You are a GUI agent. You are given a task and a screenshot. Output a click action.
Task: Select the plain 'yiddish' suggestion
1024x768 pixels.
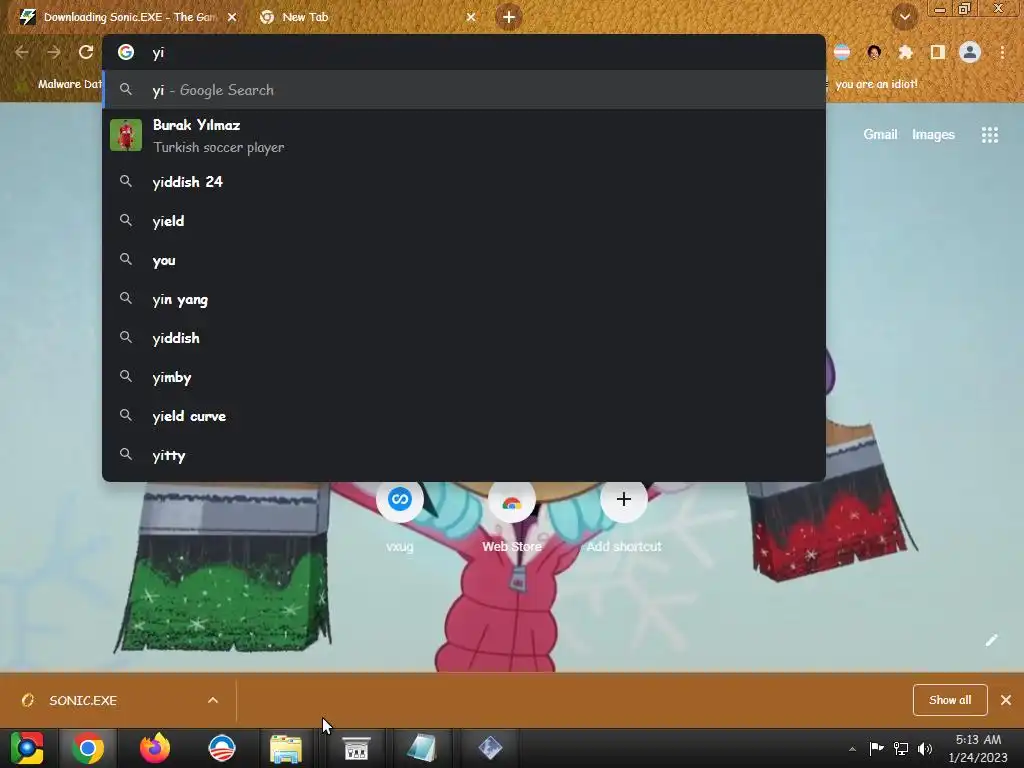pyautogui.click(x=464, y=338)
